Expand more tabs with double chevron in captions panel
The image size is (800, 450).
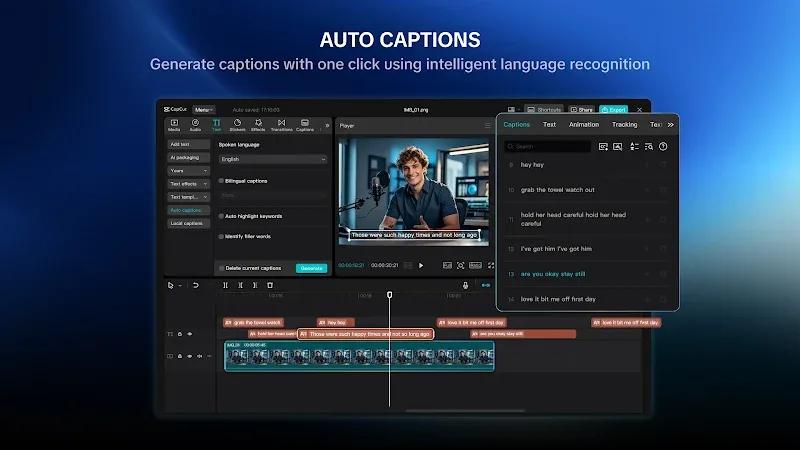(670, 124)
